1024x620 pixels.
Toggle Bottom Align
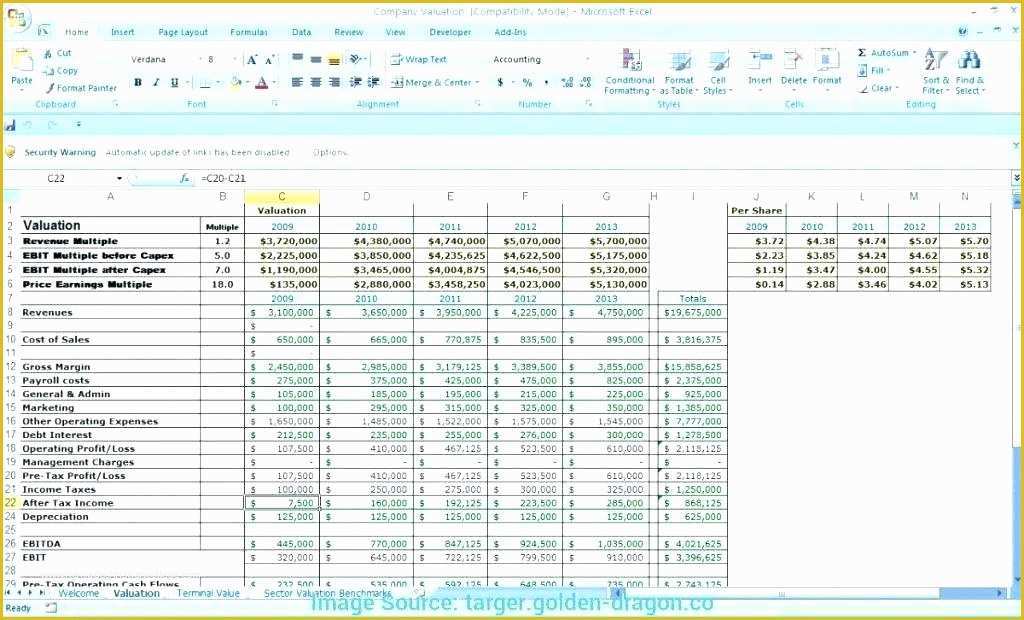tap(334, 59)
